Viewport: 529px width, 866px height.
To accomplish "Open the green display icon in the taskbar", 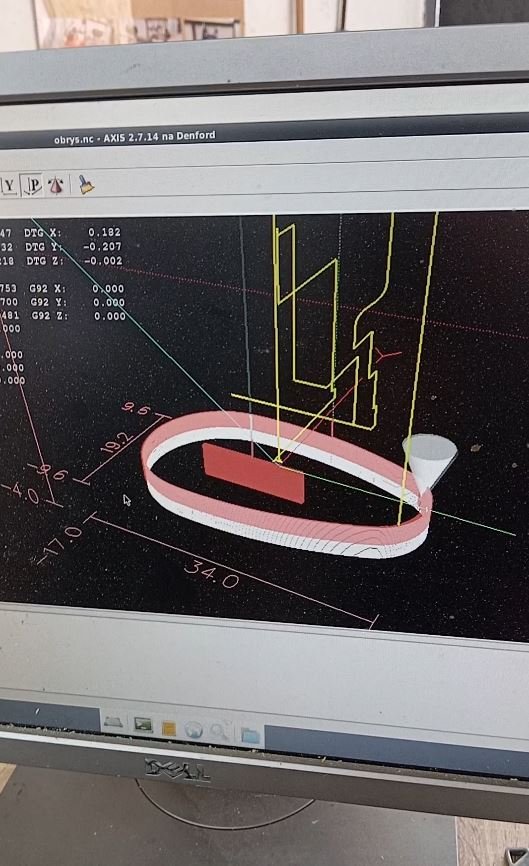I will coord(143,725).
